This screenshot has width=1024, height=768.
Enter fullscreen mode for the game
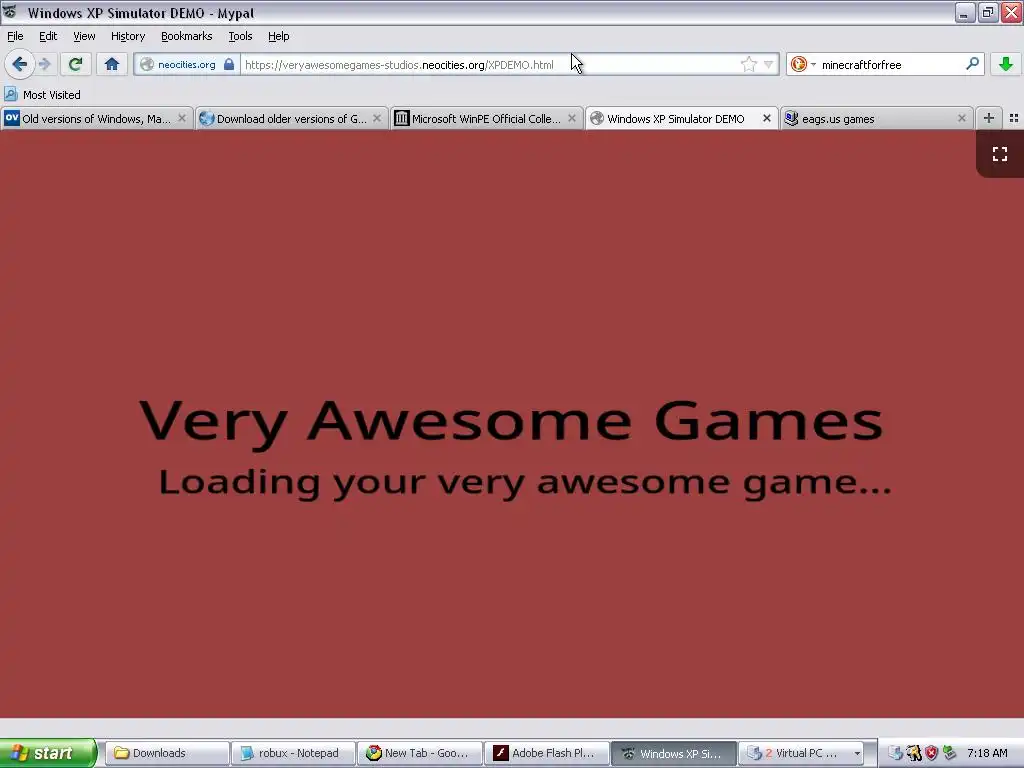[1000, 154]
